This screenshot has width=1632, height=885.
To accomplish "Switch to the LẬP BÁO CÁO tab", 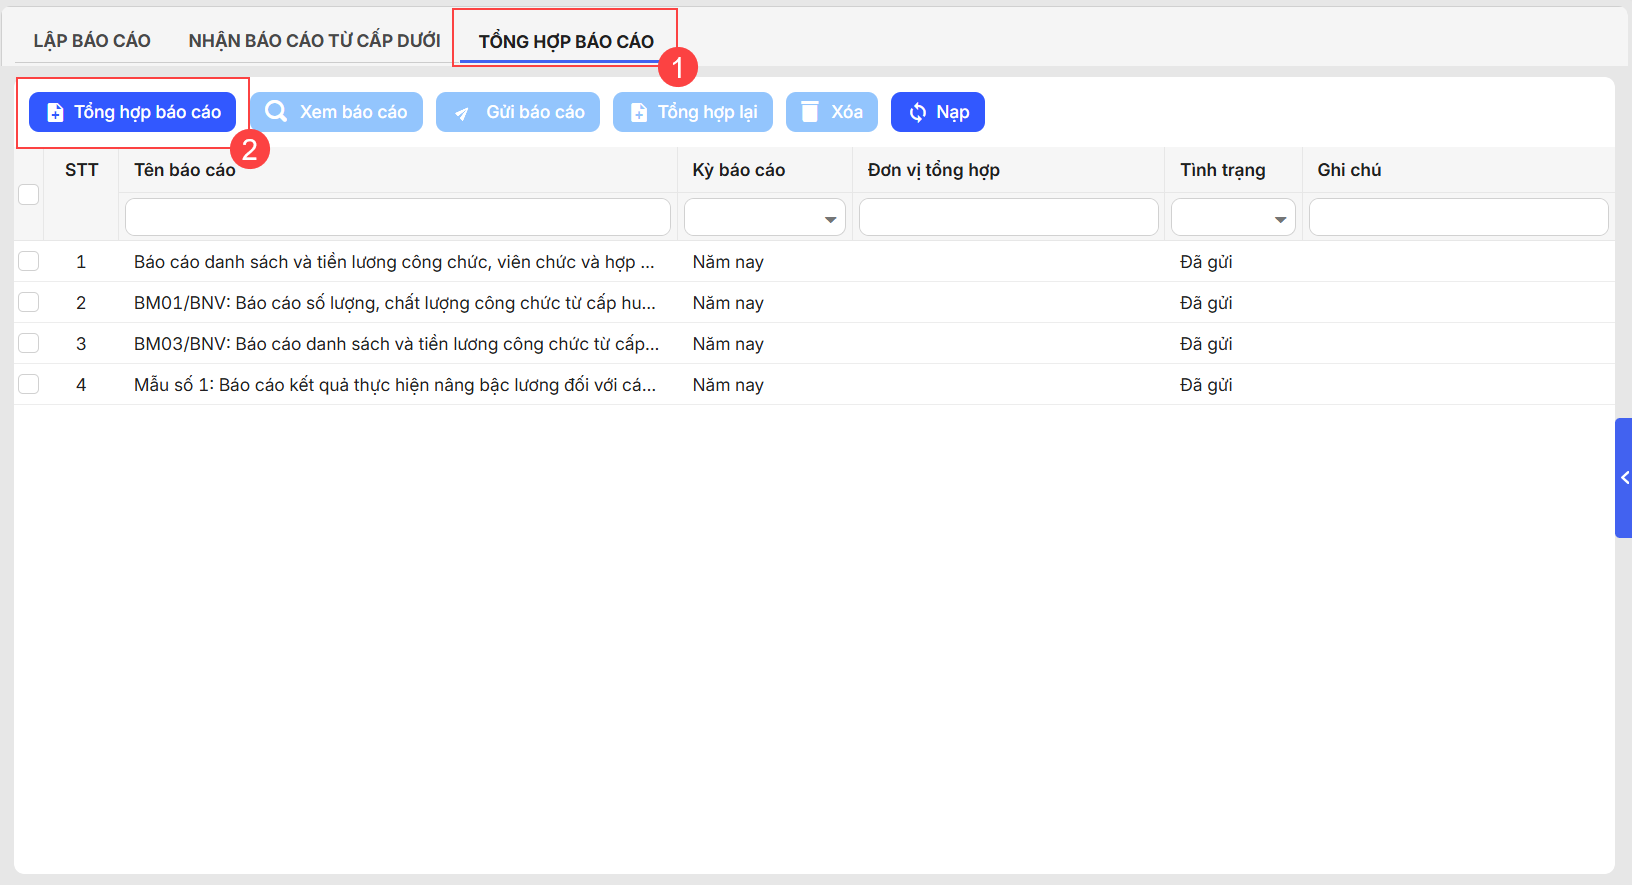I will tap(92, 41).
